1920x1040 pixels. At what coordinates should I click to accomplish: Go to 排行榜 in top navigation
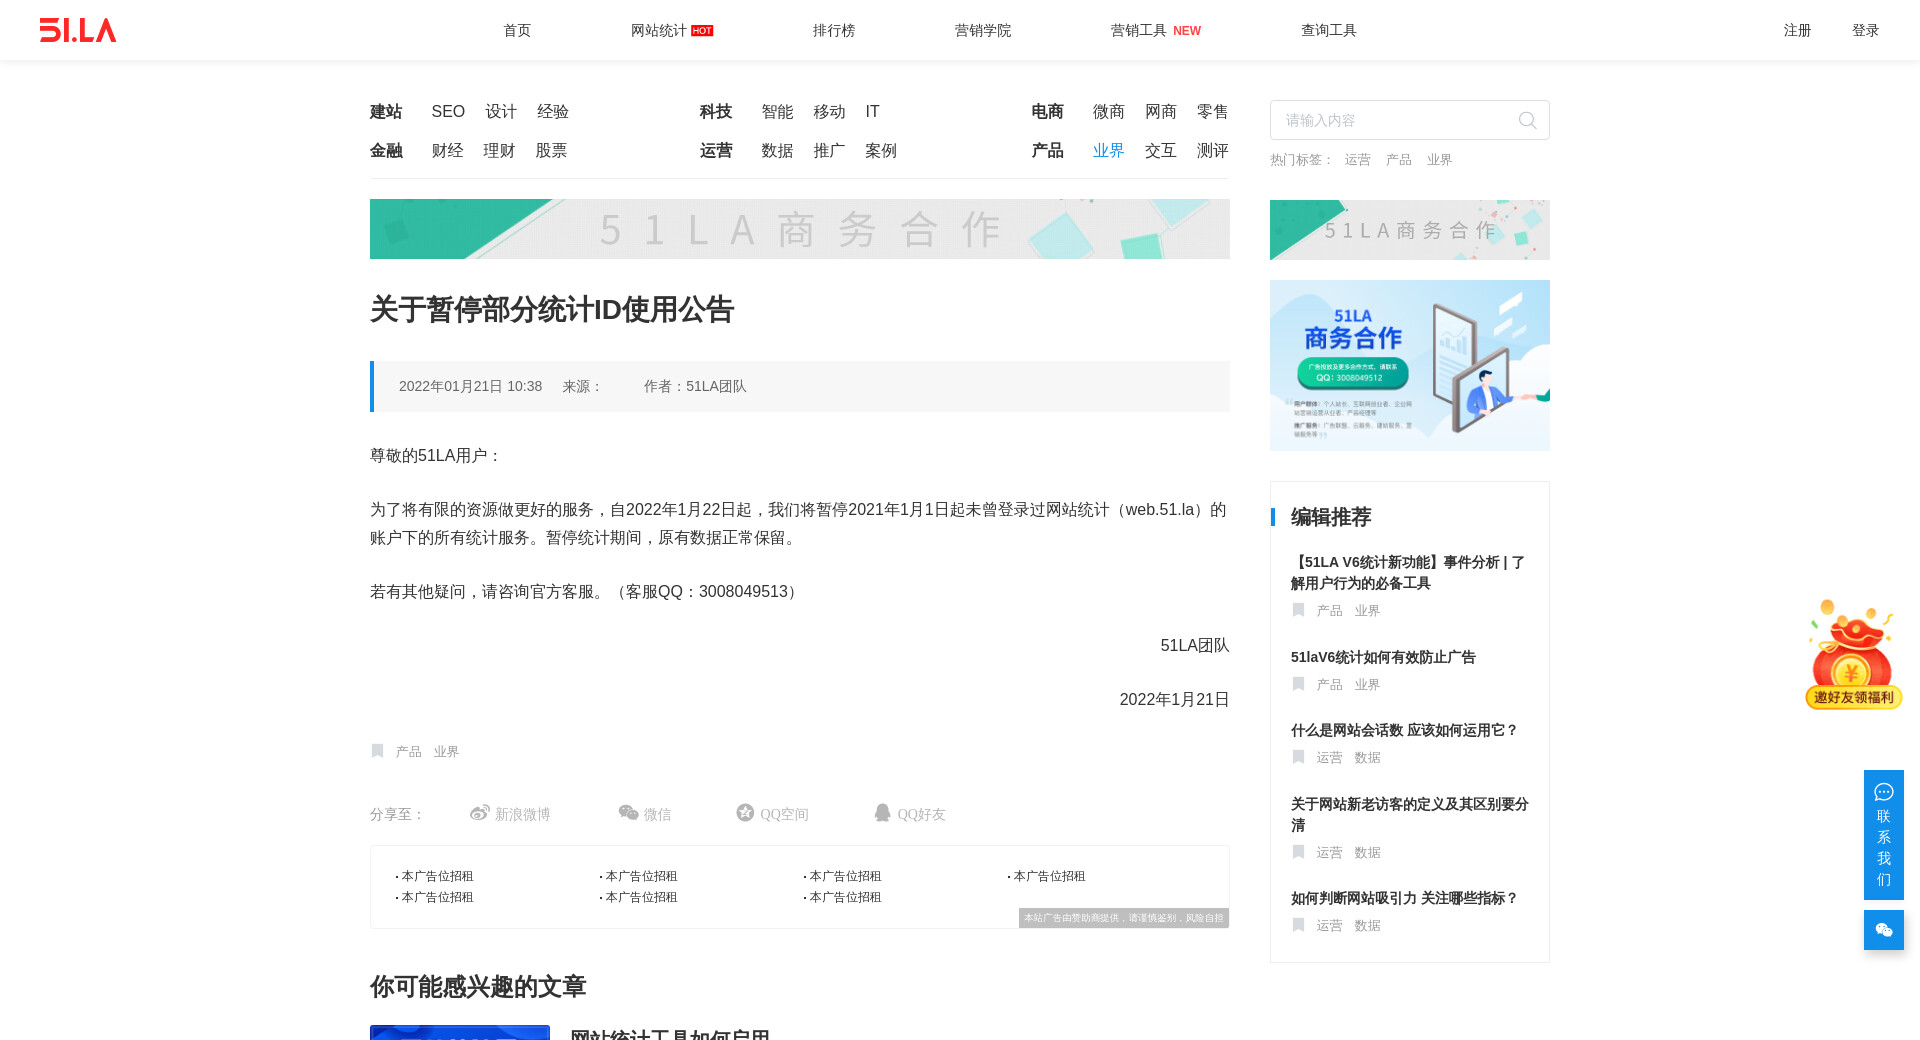point(833,30)
